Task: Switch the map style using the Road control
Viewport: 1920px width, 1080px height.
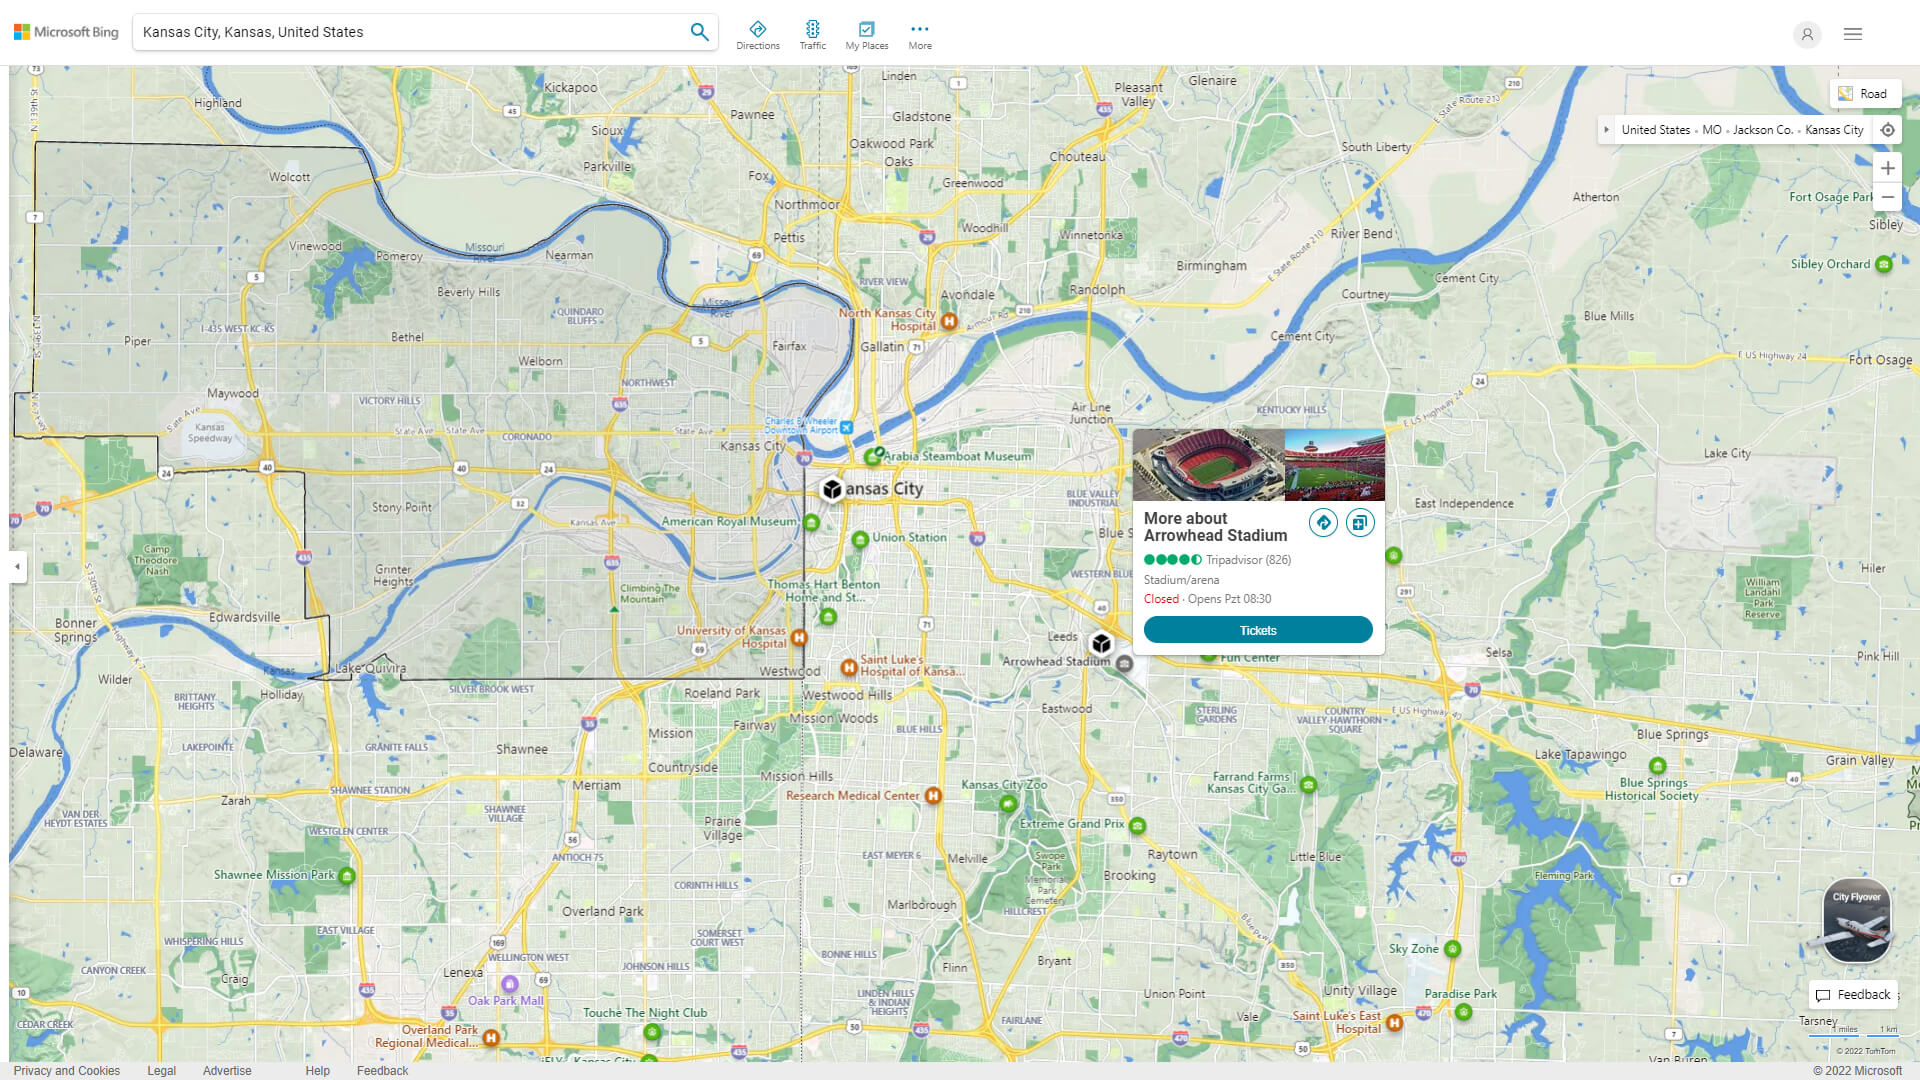Action: coord(1866,92)
